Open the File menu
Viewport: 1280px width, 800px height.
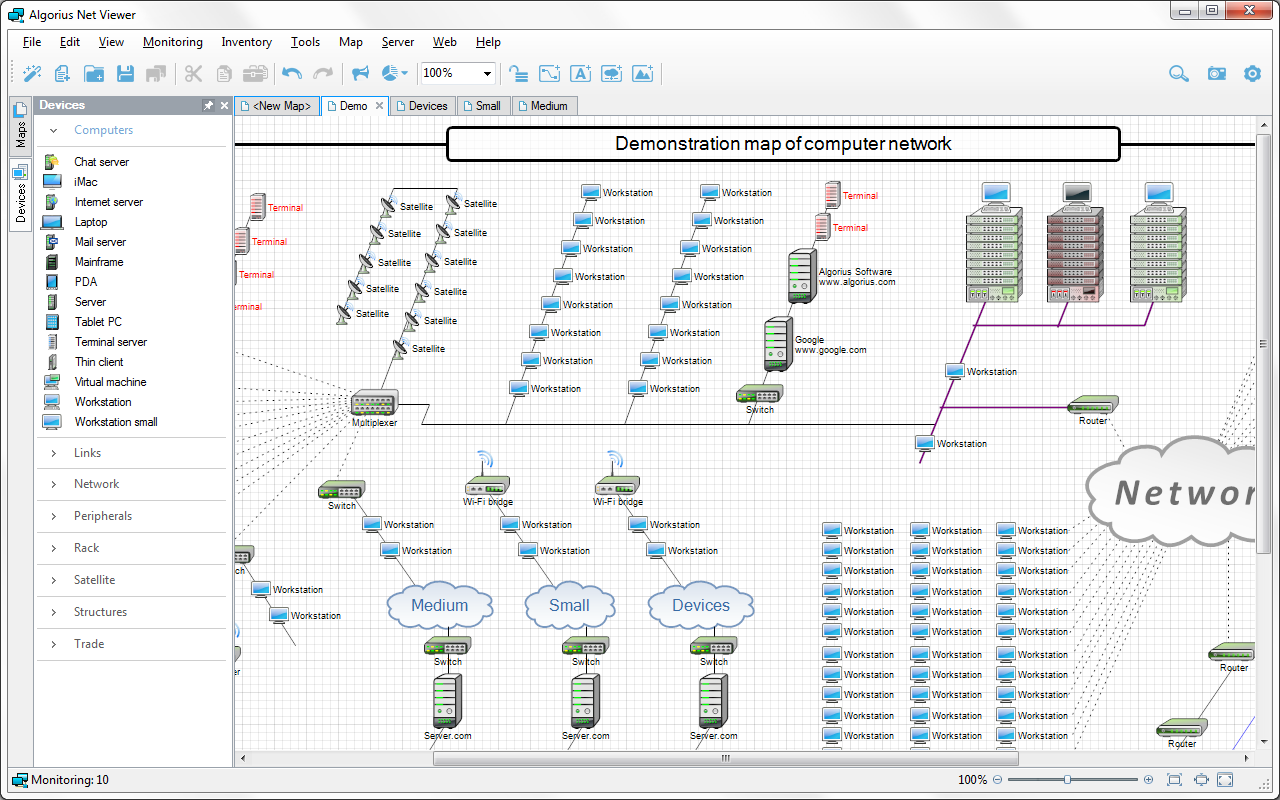[32, 42]
